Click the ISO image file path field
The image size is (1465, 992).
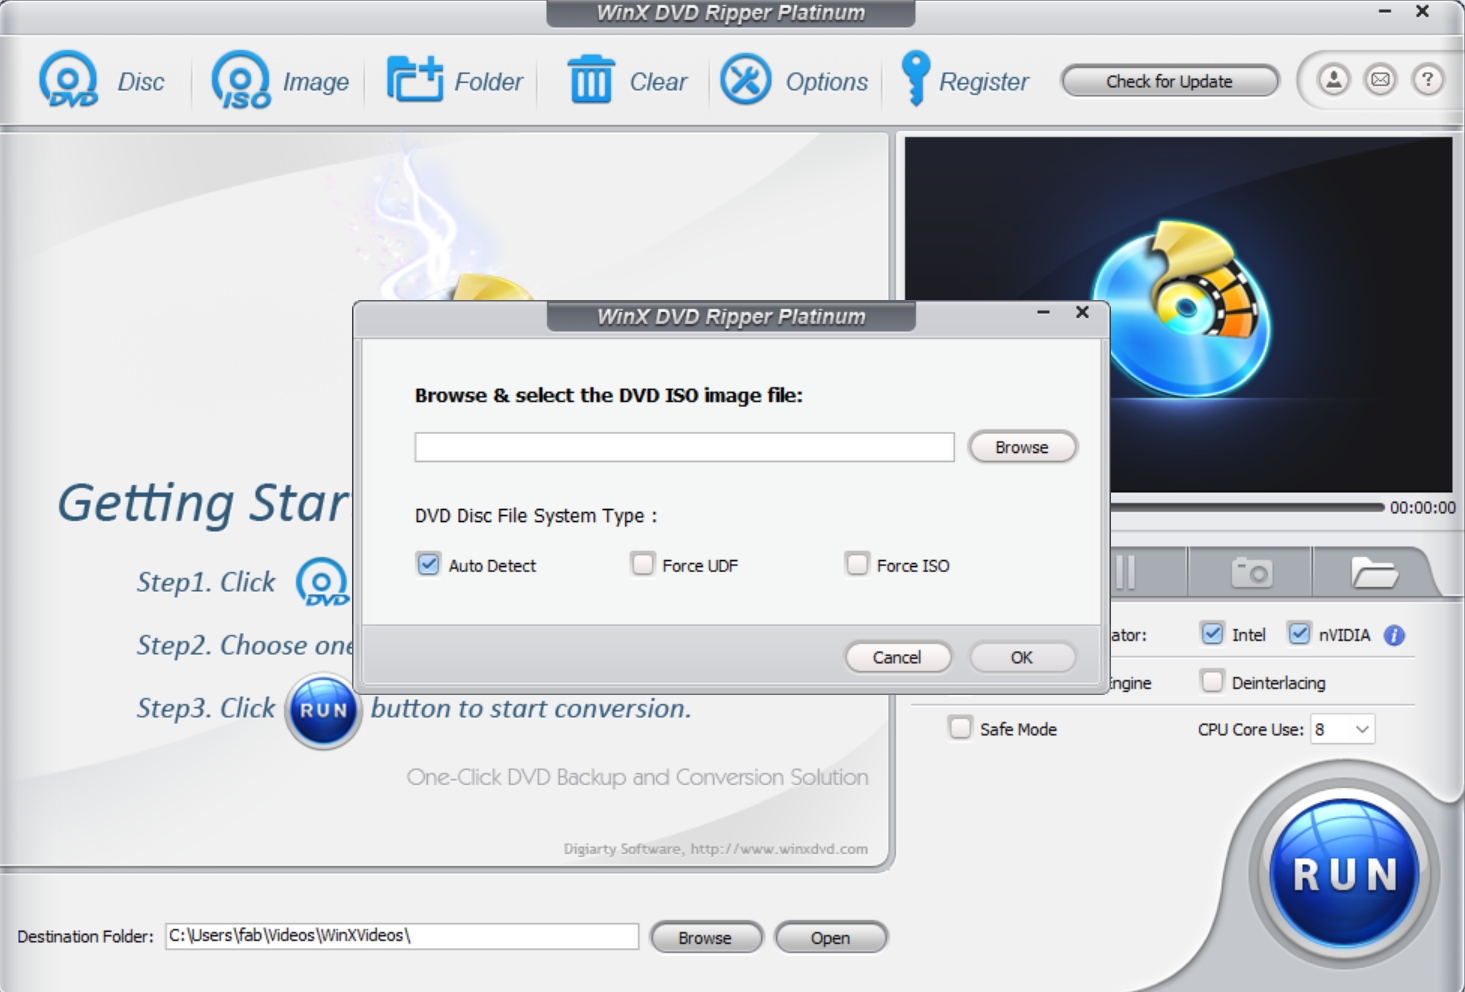click(684, 447)
